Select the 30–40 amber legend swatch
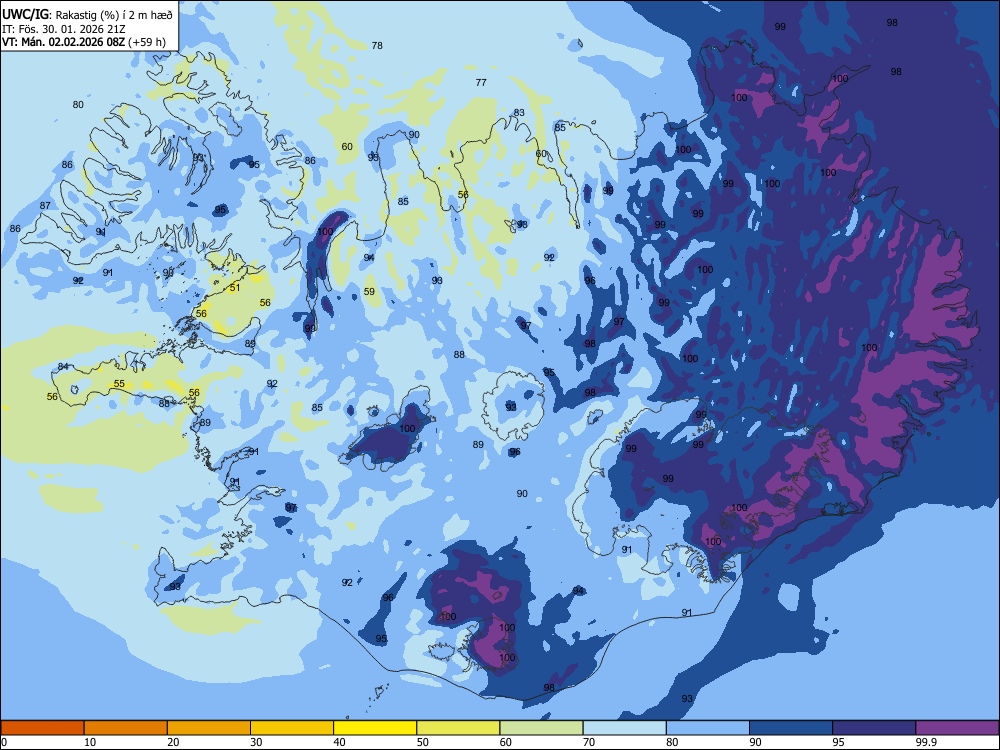1000x750 pixels. 292,728
